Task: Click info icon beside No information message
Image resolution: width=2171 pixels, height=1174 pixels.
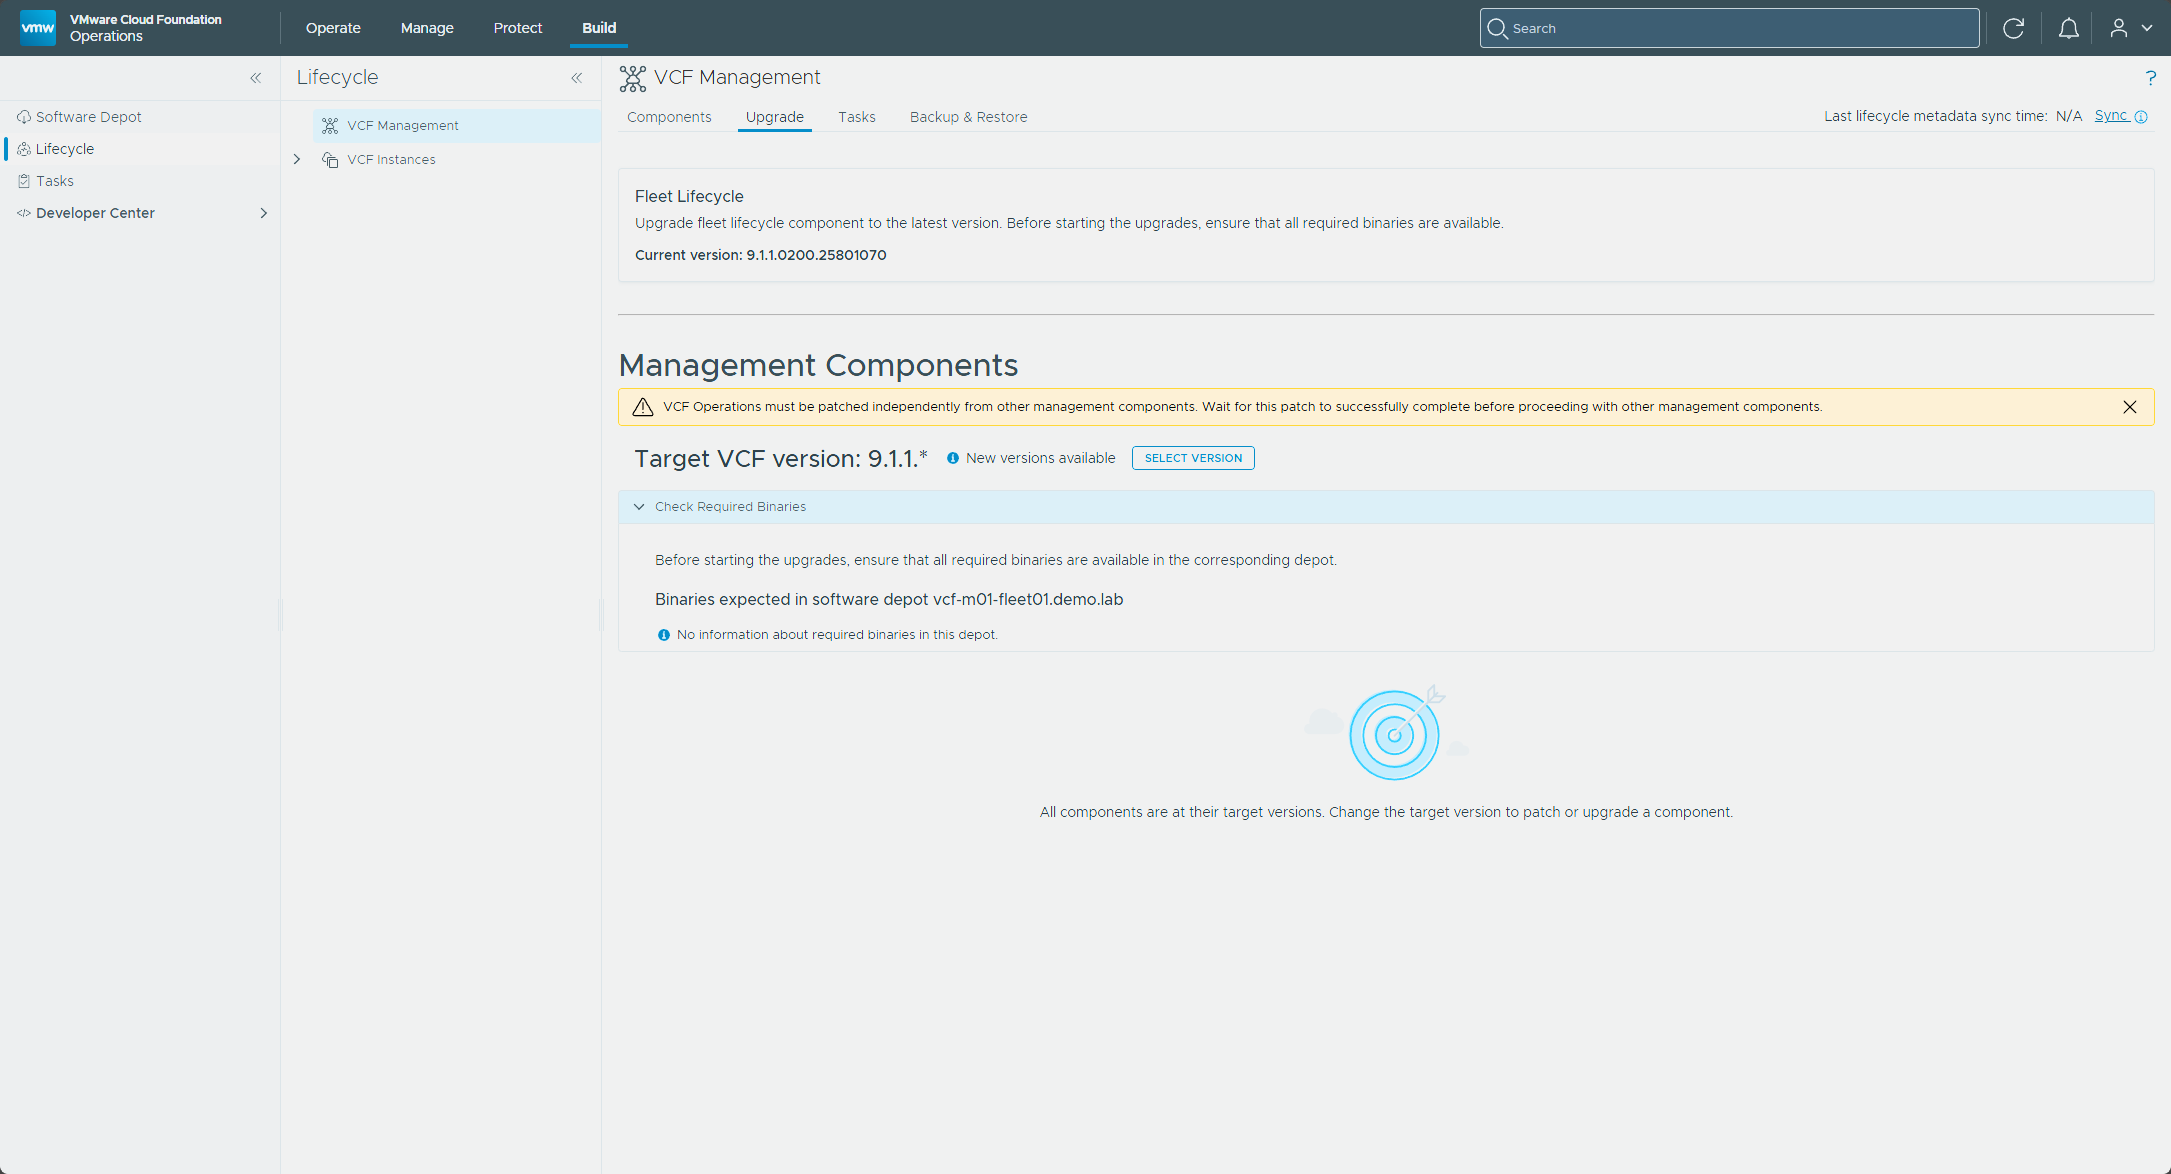Action: tap(664, 635)
